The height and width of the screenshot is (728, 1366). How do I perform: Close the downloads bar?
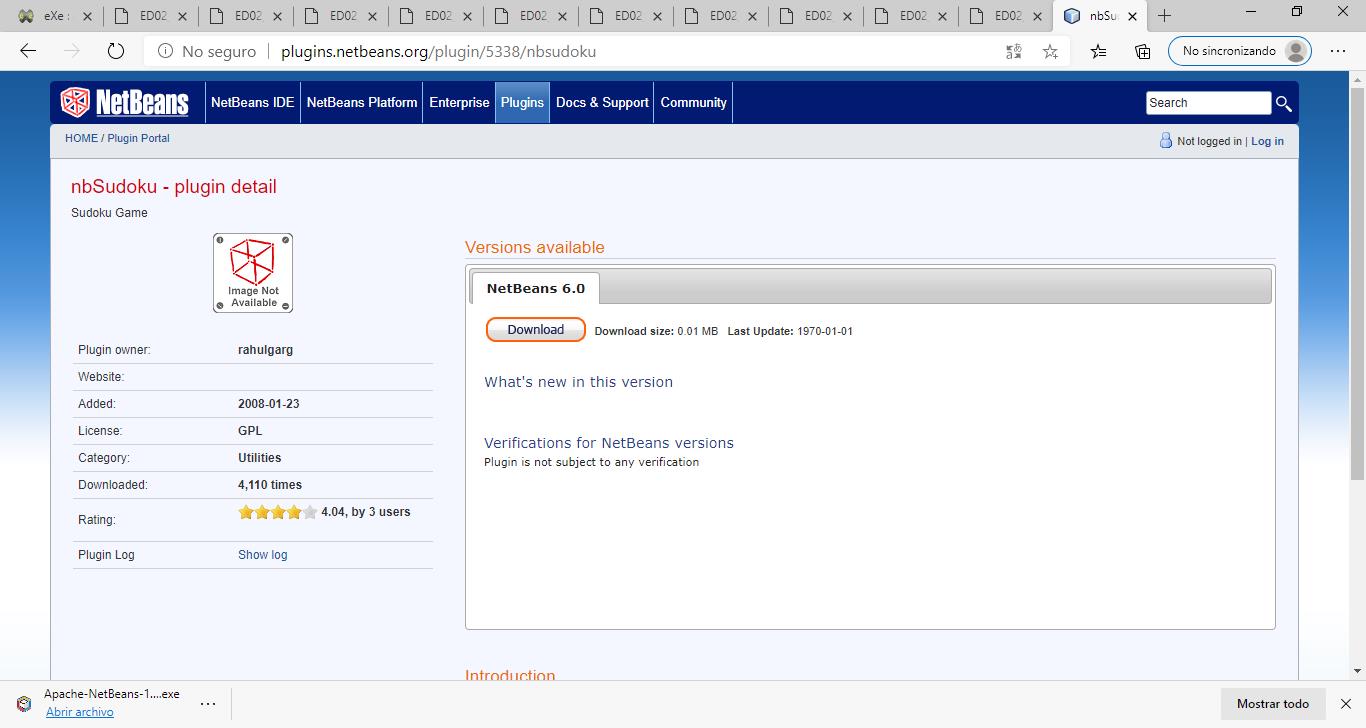click(1346, 704)
